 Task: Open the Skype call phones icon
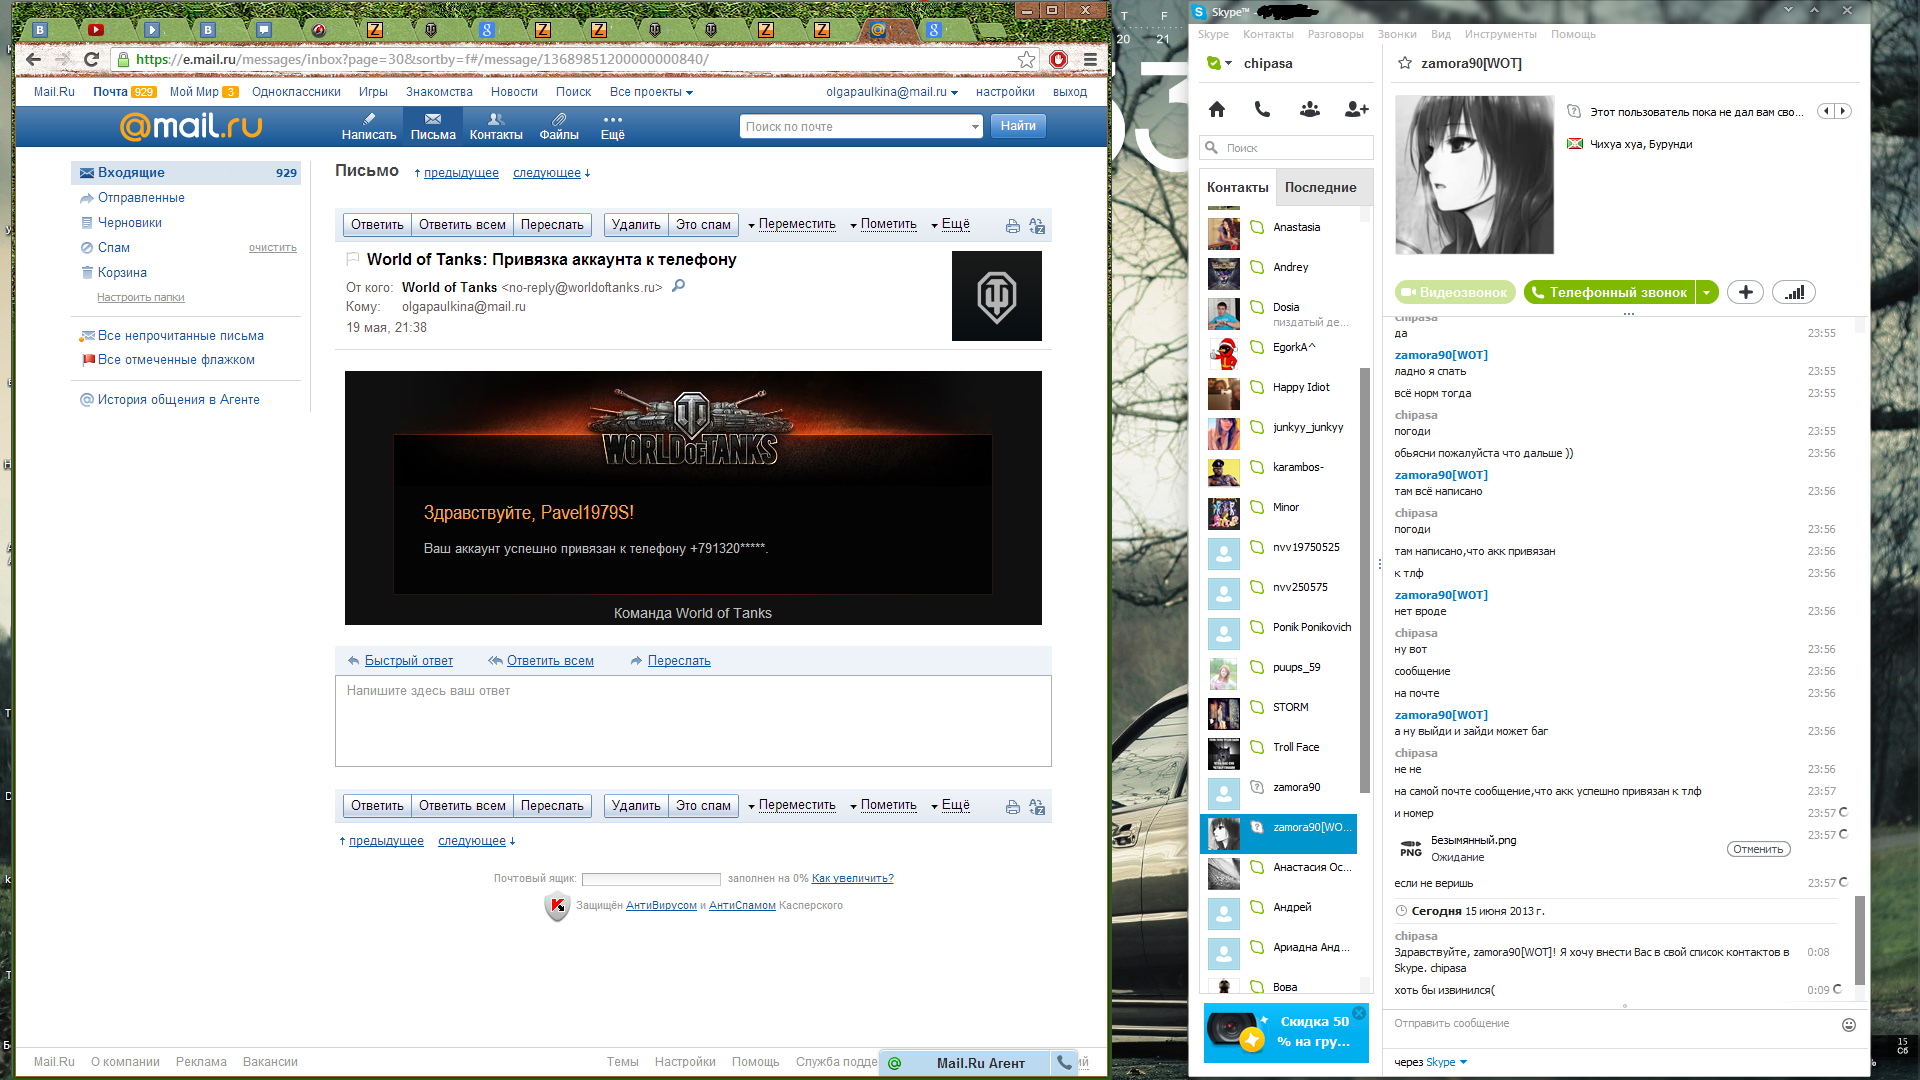(x=1263, y=109)
